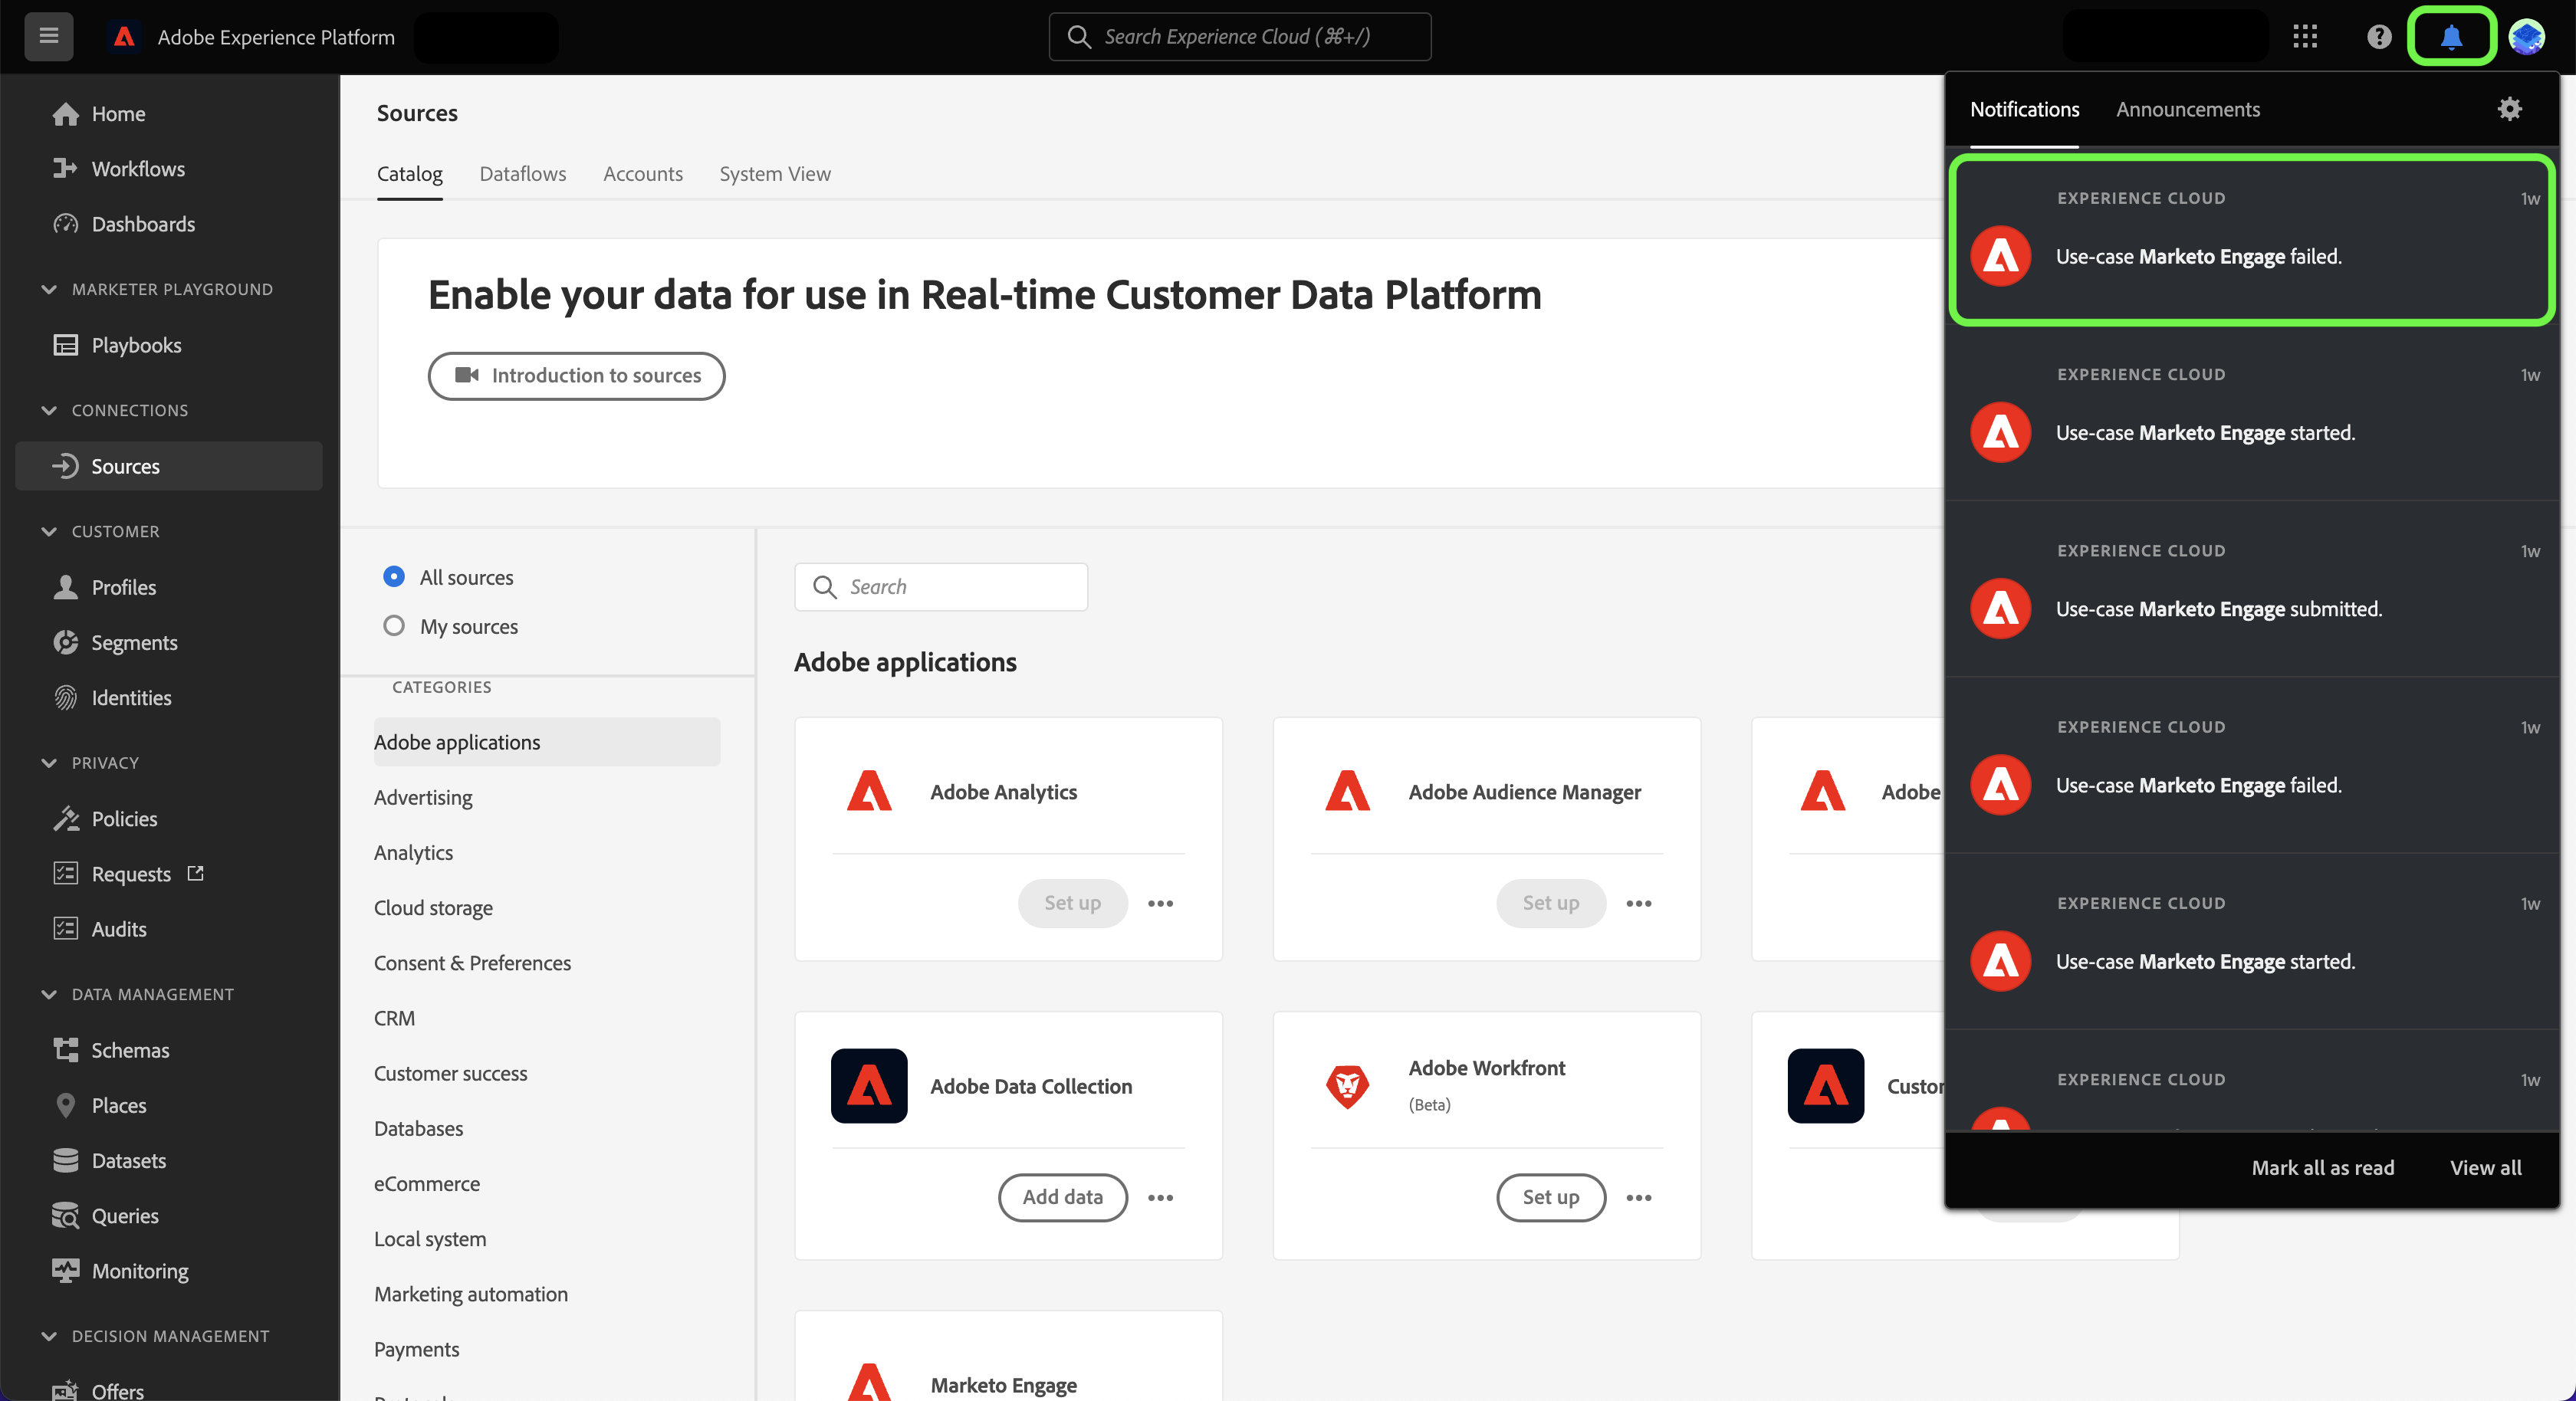The height and width of the screenshot is (1401, 2576).
Task: Click Mark all as read
Action: [2322, 1167]
